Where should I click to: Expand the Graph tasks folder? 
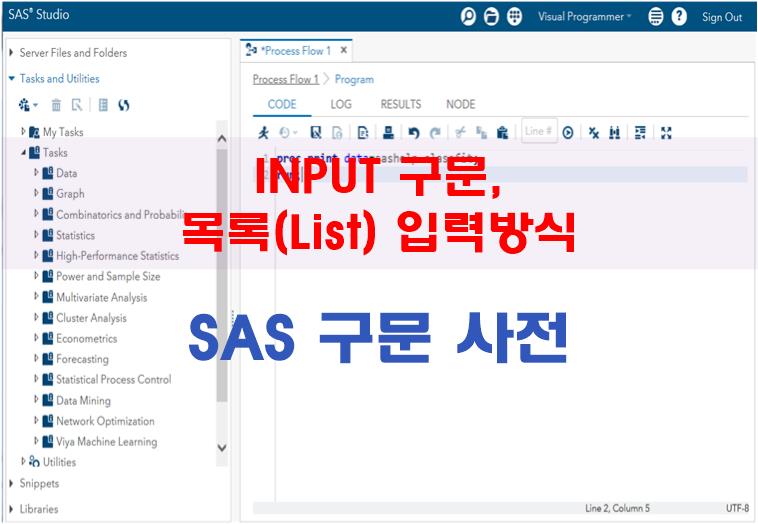(36, 193)
